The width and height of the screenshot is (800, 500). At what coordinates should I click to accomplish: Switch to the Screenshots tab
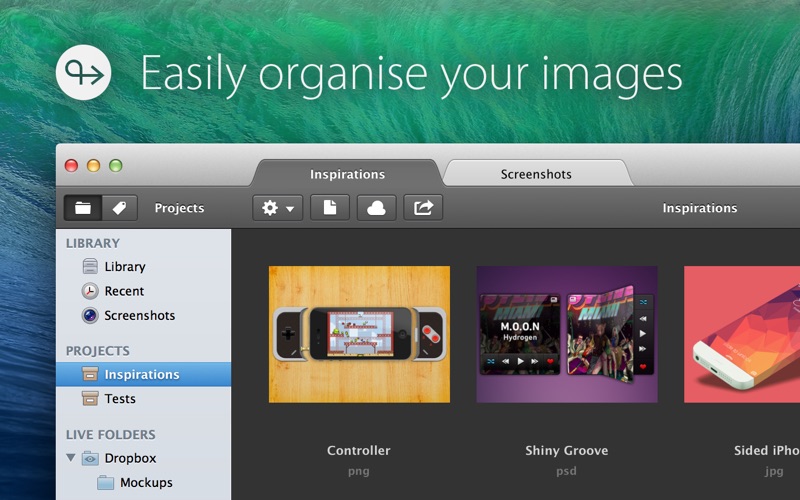pyautogui.click(x=536, y=174)
